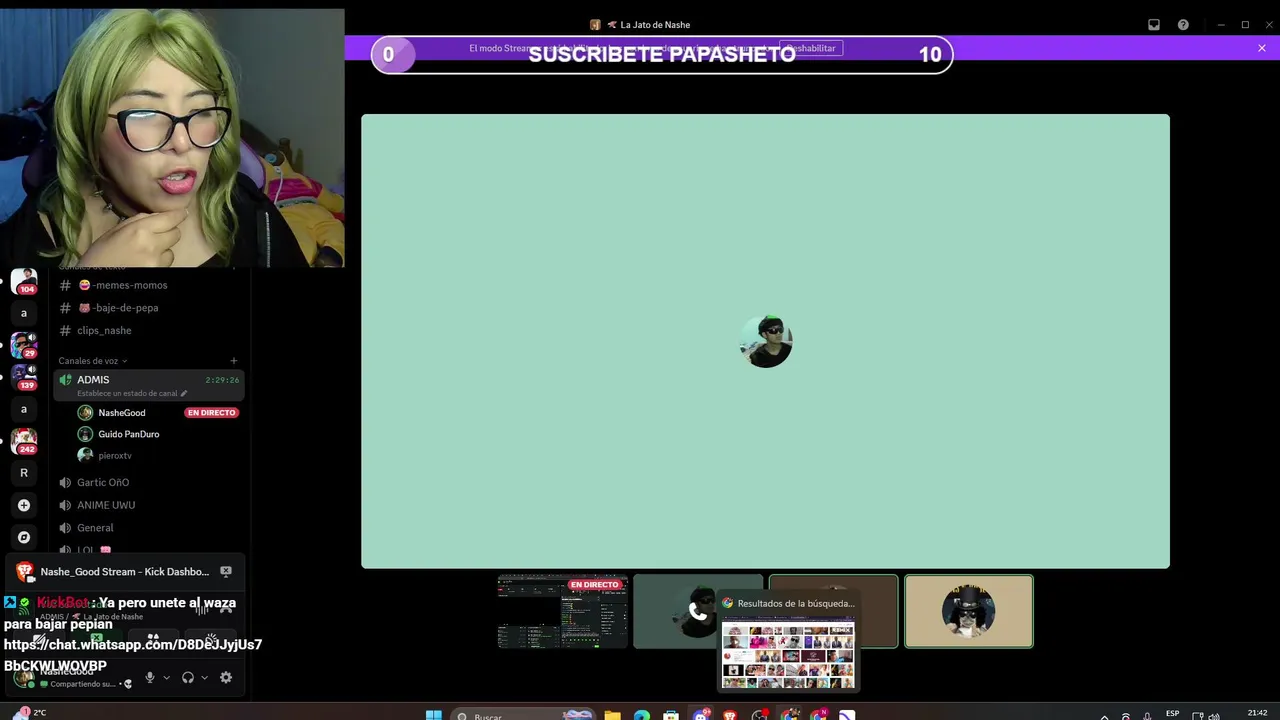
Task: Disconnect from the voice call
Action: [x=226, y=609]
